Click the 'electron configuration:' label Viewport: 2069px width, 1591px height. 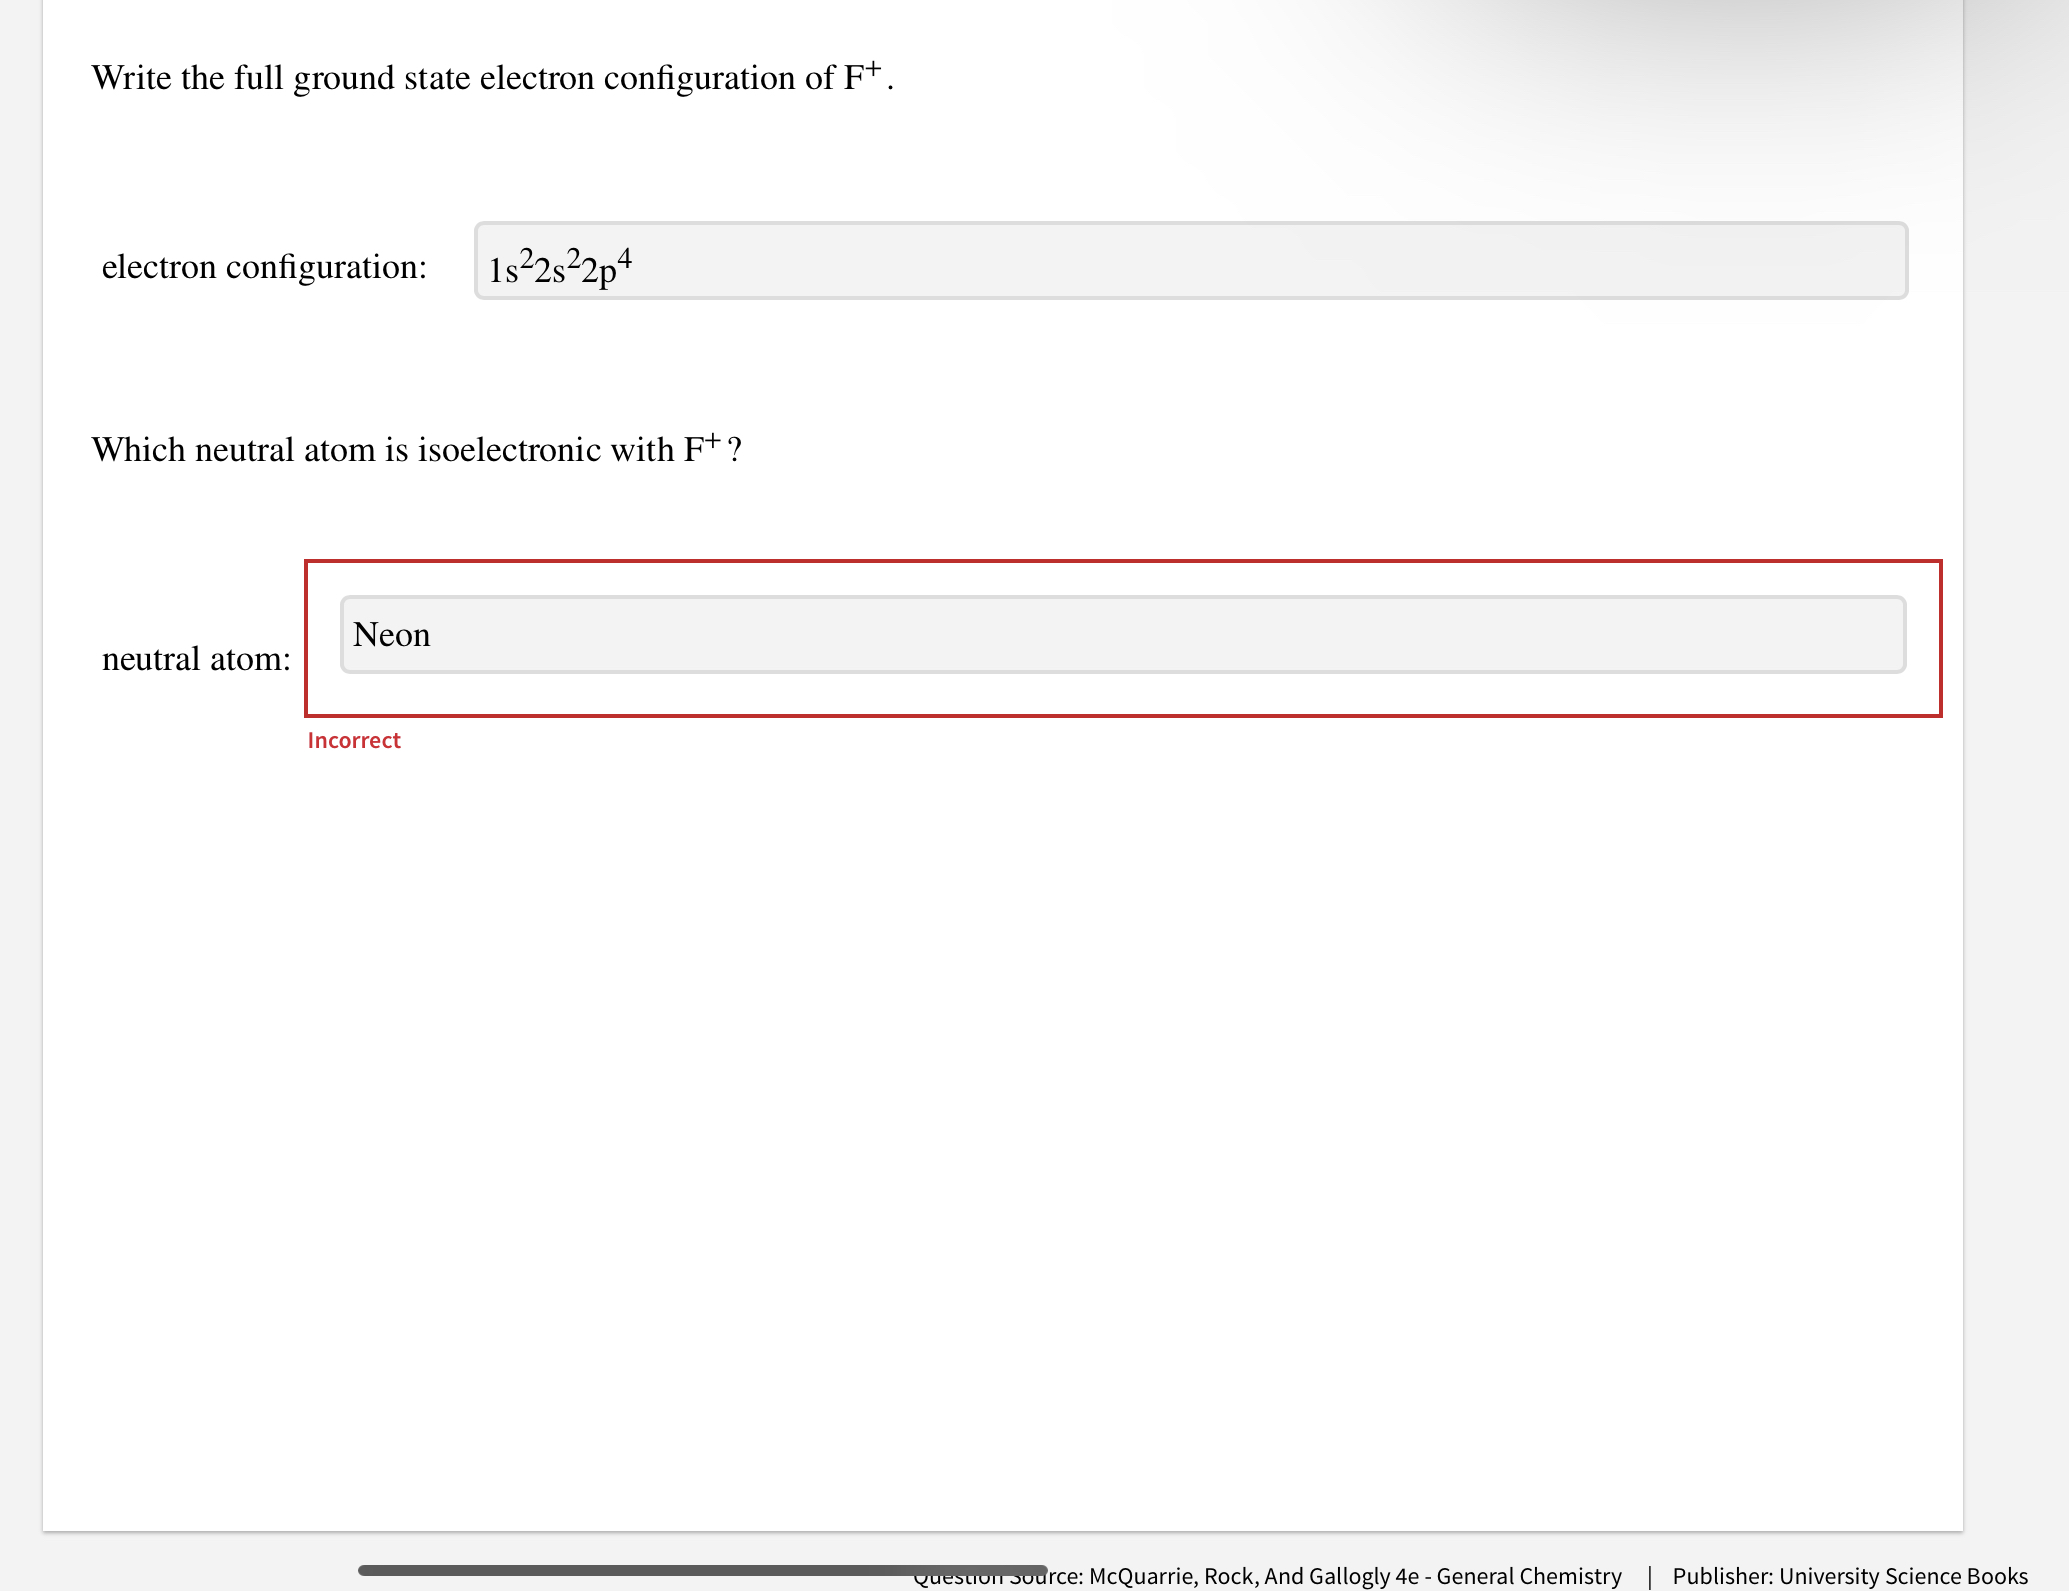(264, 267)
